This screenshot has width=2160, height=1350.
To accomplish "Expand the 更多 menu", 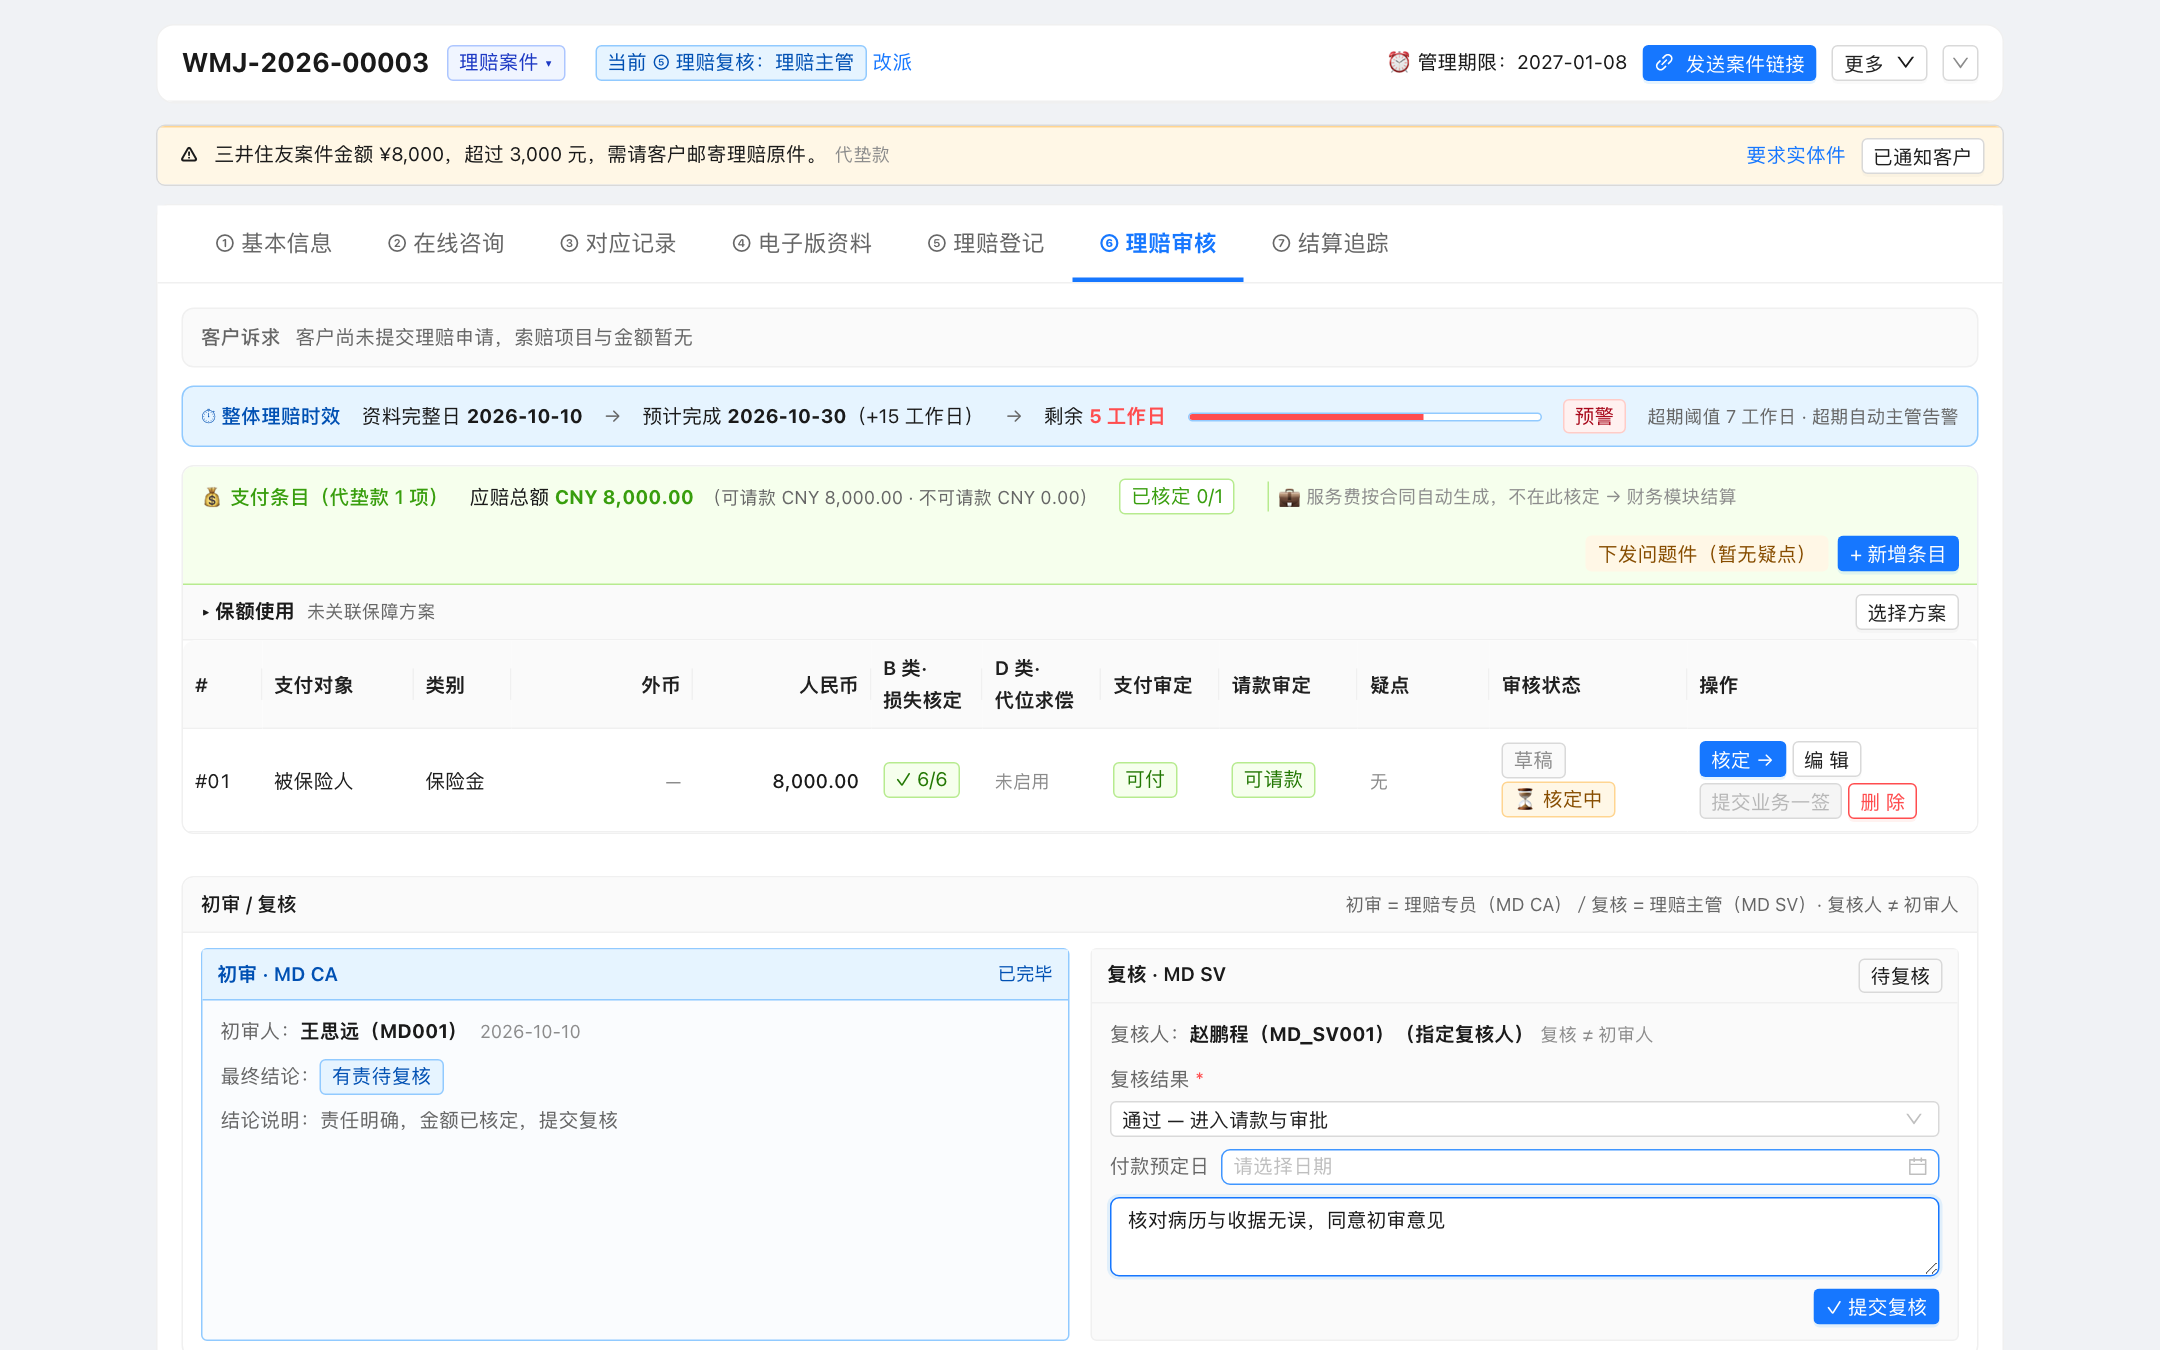I will [x=1879, y=63].
